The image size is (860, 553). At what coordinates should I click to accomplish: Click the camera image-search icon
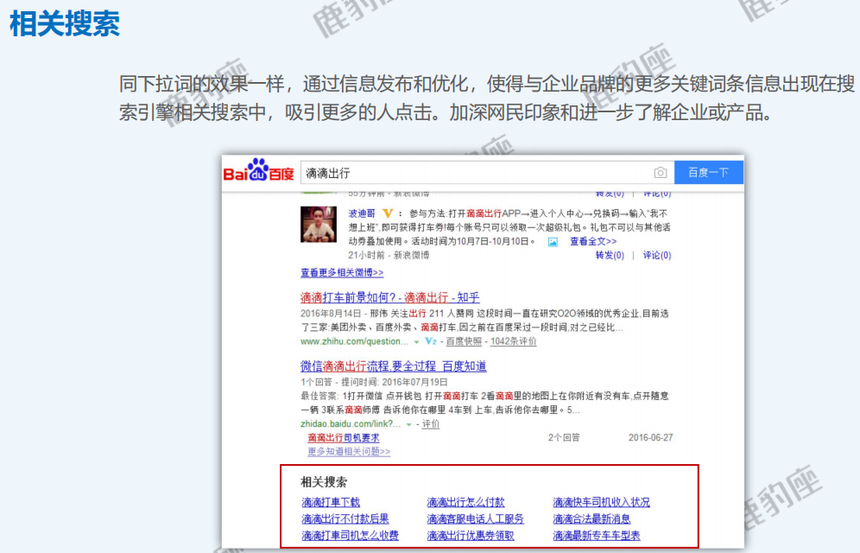click(660, 173)
